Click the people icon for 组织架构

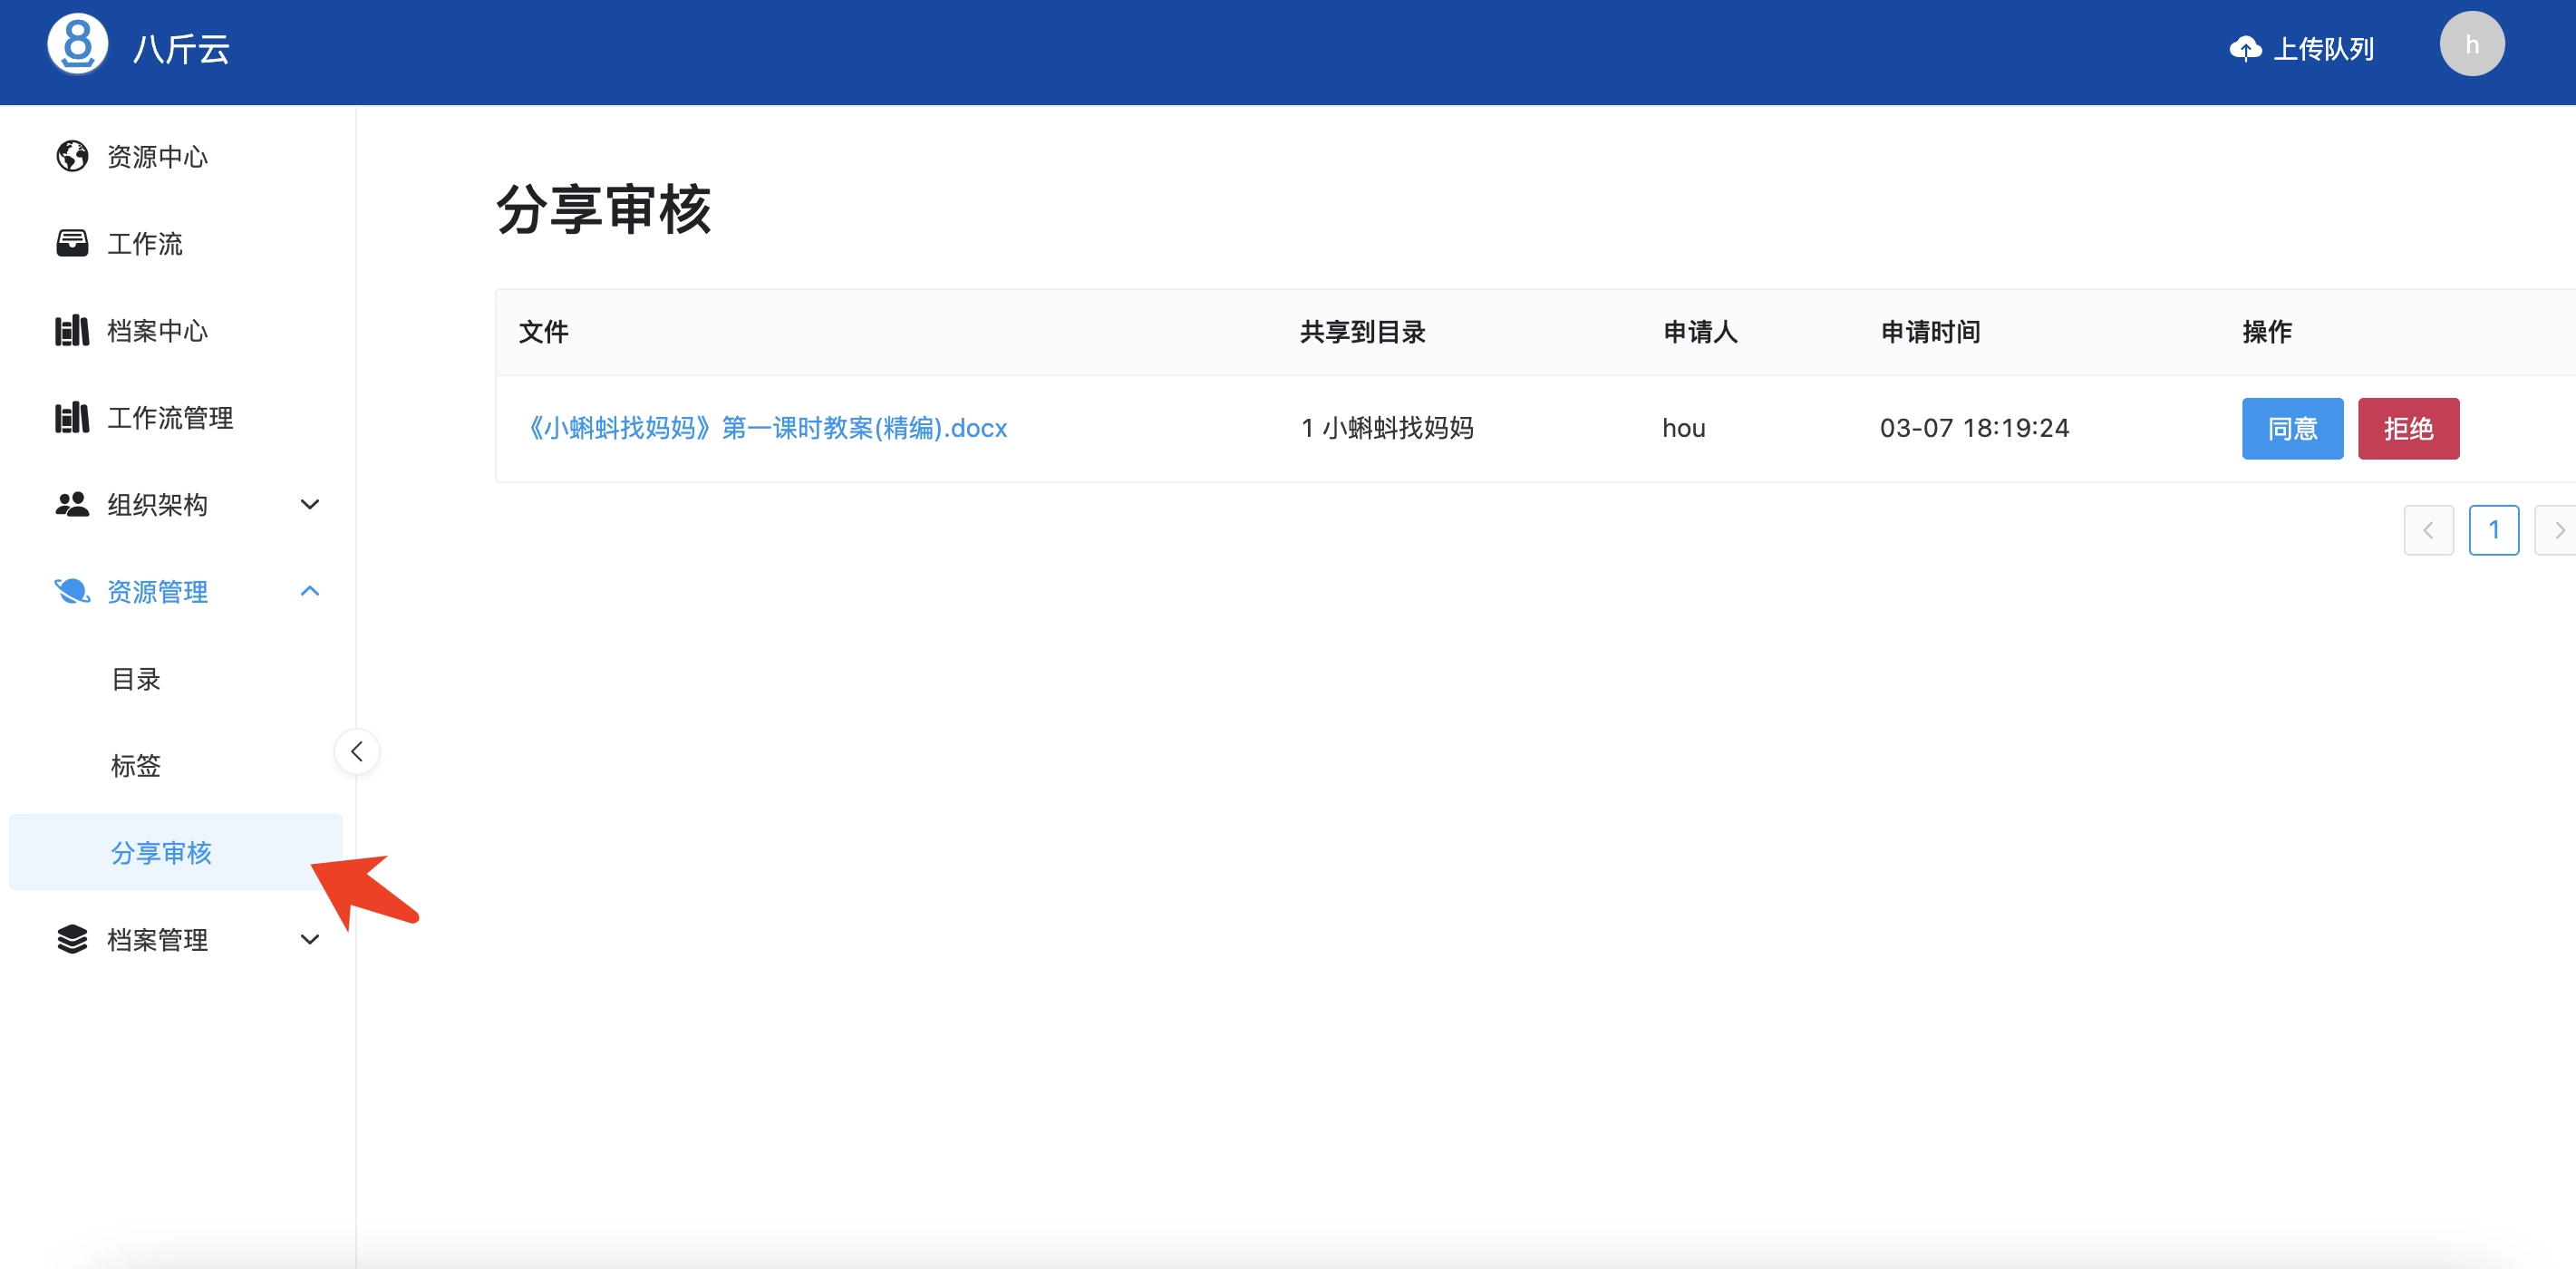[x=72, y=504]
